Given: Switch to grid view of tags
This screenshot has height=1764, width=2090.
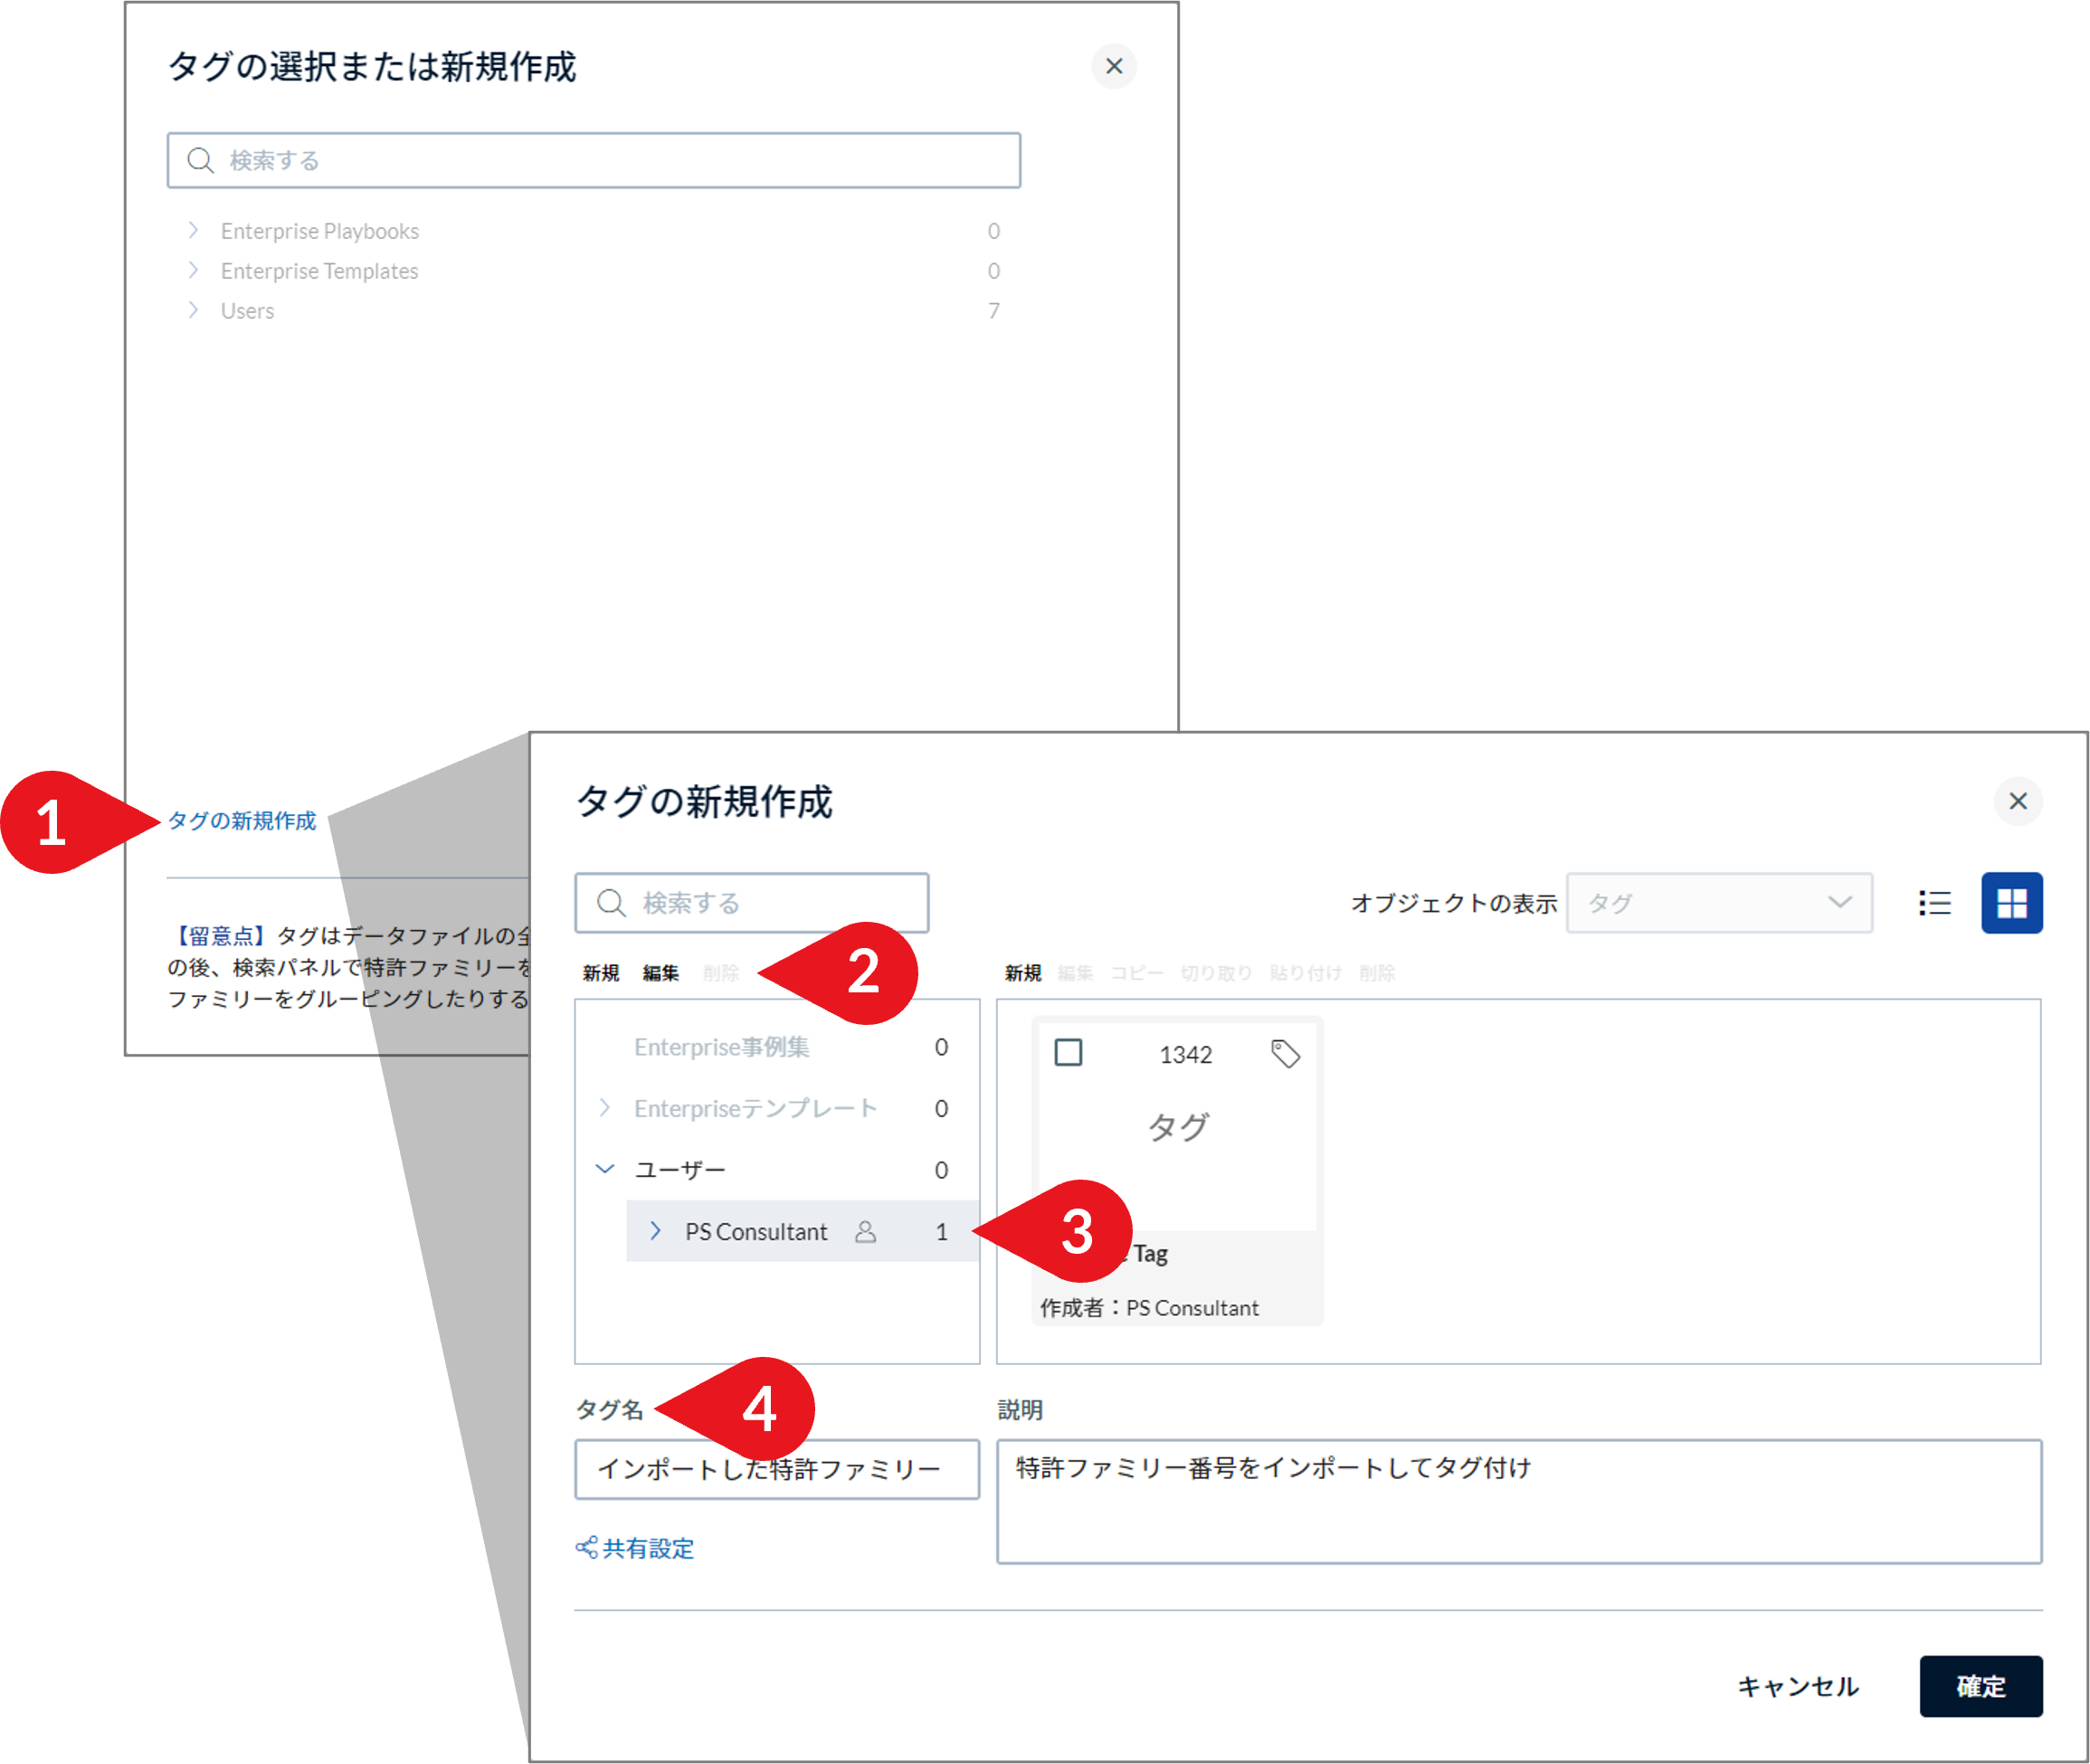Looking at the screenshot, I should coord(2013,903).
